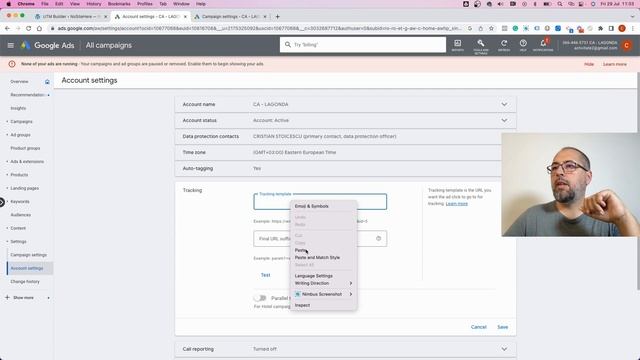
Task: Click Learn more on the alert banner
Action: click(x=615, y=64)
